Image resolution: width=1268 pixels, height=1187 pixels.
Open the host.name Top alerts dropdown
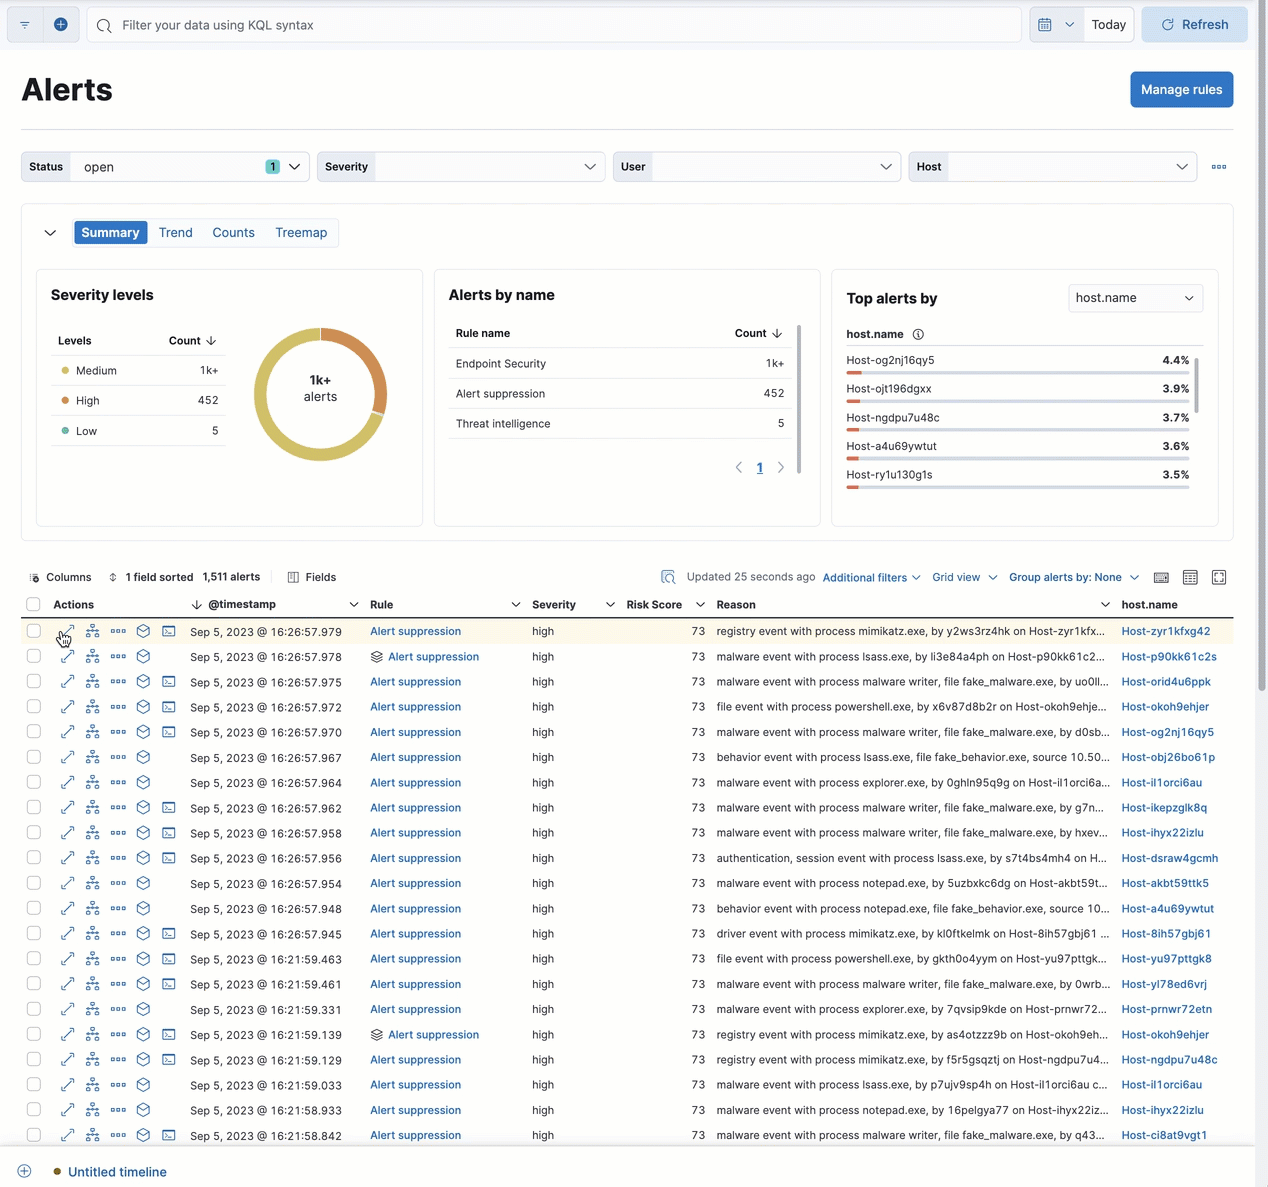tap(1134, 298)
